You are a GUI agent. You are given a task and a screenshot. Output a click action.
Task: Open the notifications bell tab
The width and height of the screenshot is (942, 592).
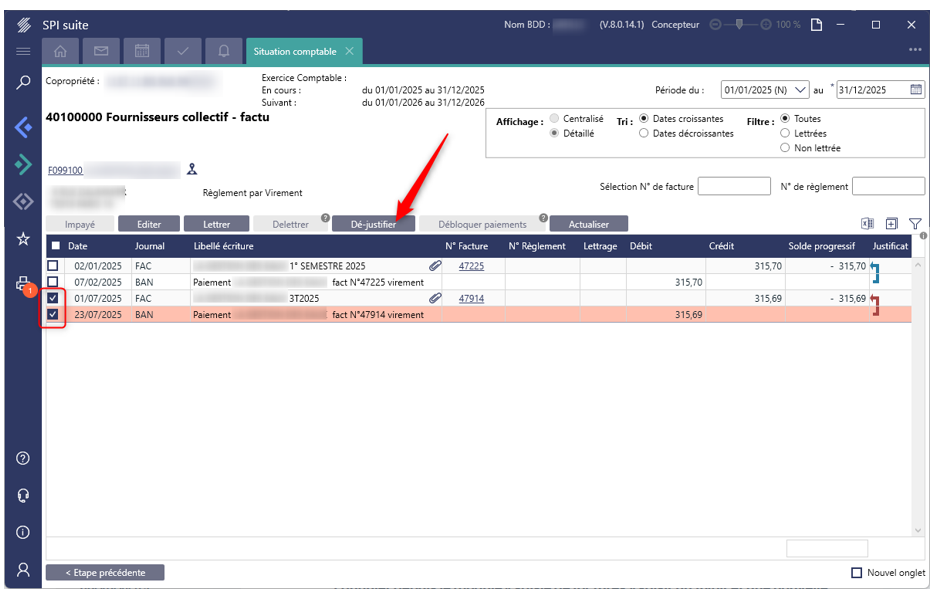tap(223, 51)
